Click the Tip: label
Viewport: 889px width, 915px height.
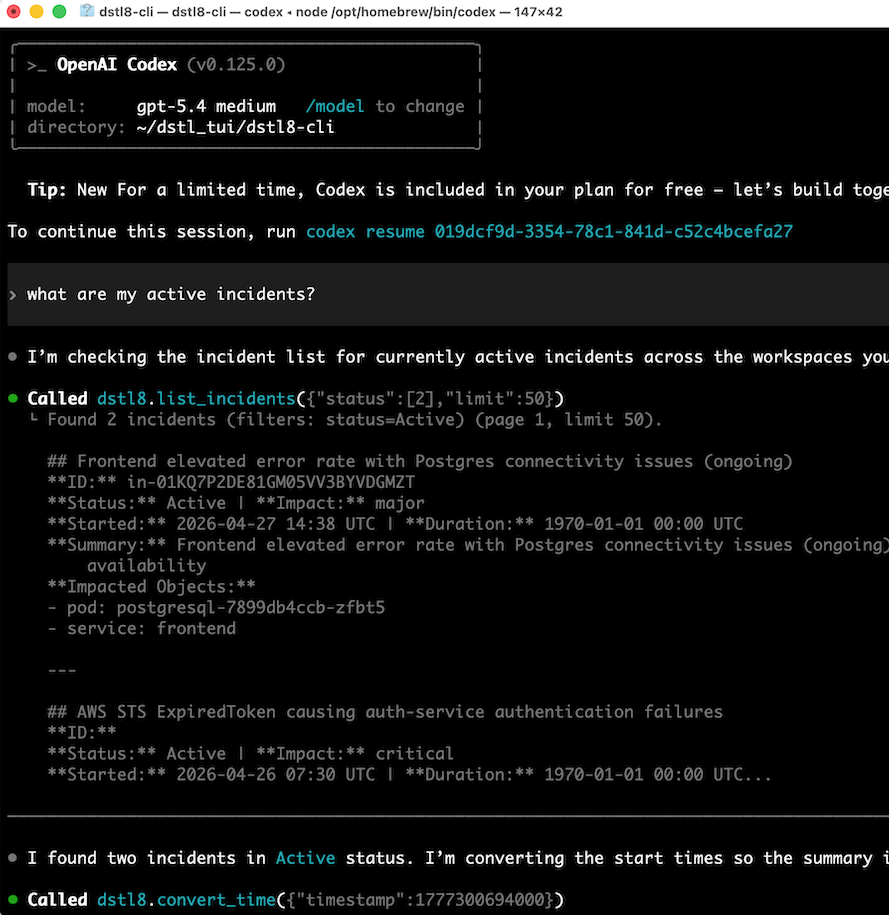click(x=47, y=190)
